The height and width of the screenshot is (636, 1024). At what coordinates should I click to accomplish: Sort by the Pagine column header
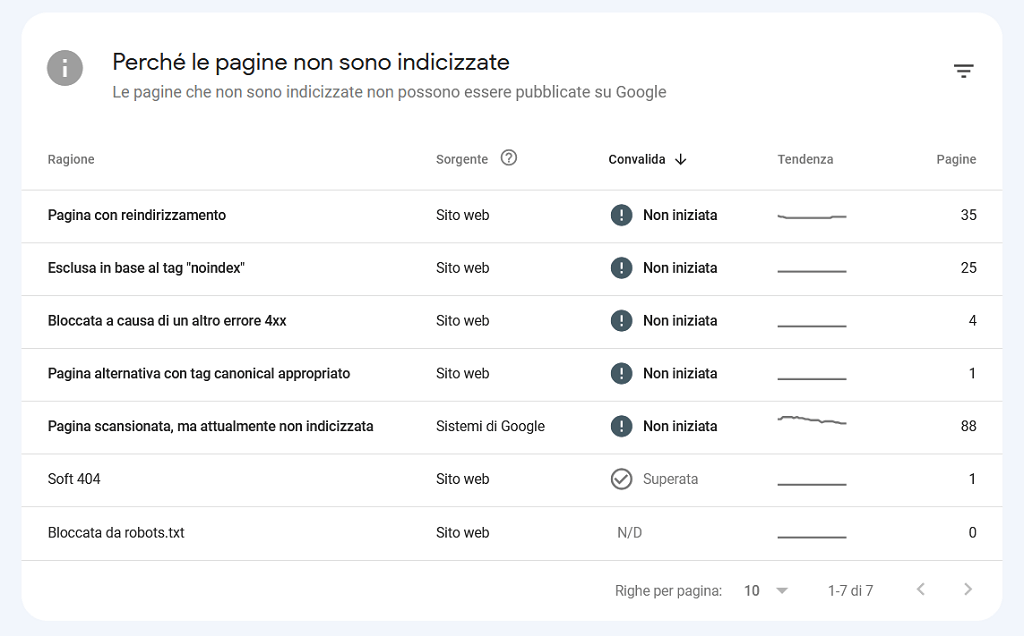956,159
